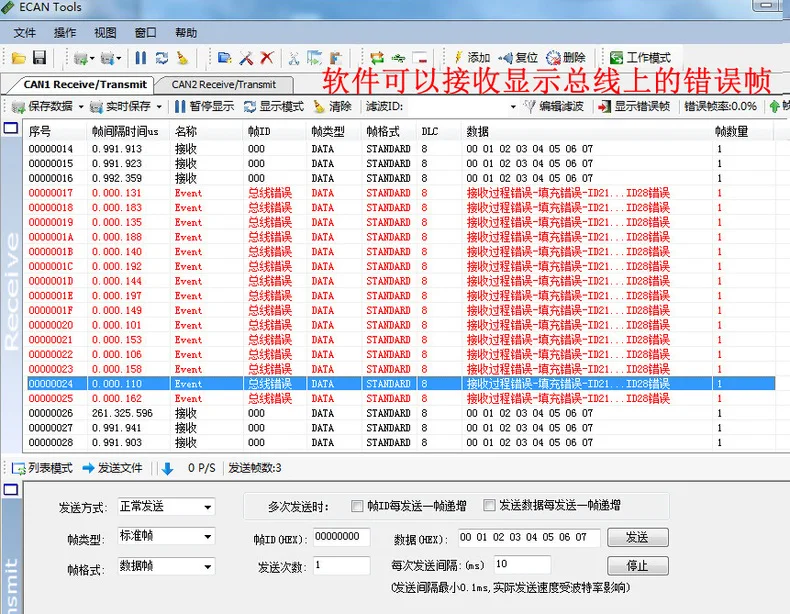The image size is (790, 614).
Task: Click the 帧ID column header
Action: coord(275,131)
